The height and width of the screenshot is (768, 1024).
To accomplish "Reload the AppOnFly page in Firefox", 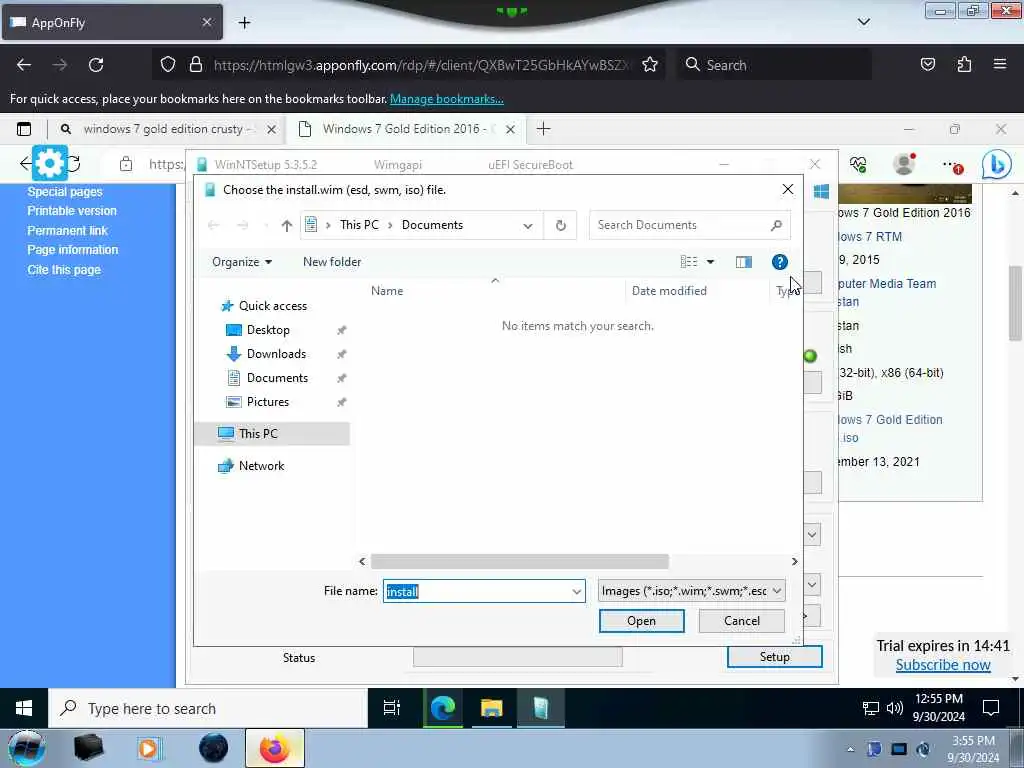I will coord(96,65).
